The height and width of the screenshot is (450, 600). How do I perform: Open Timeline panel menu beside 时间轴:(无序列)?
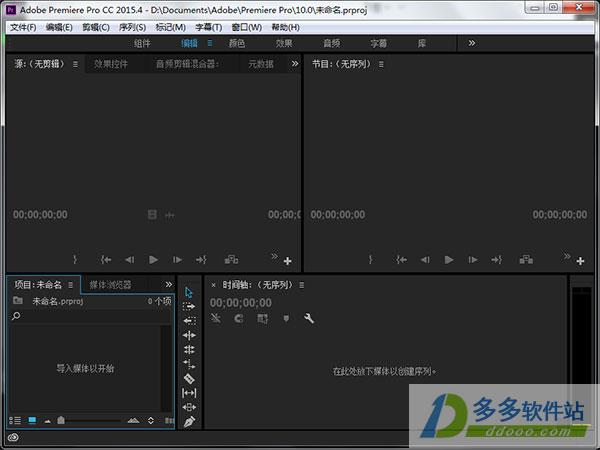click(302, 285)
